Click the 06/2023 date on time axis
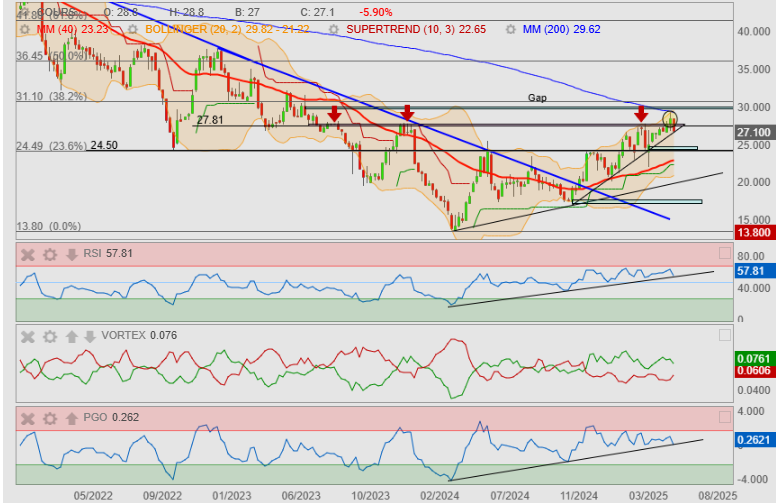776x503 pixels. point(301,496)
